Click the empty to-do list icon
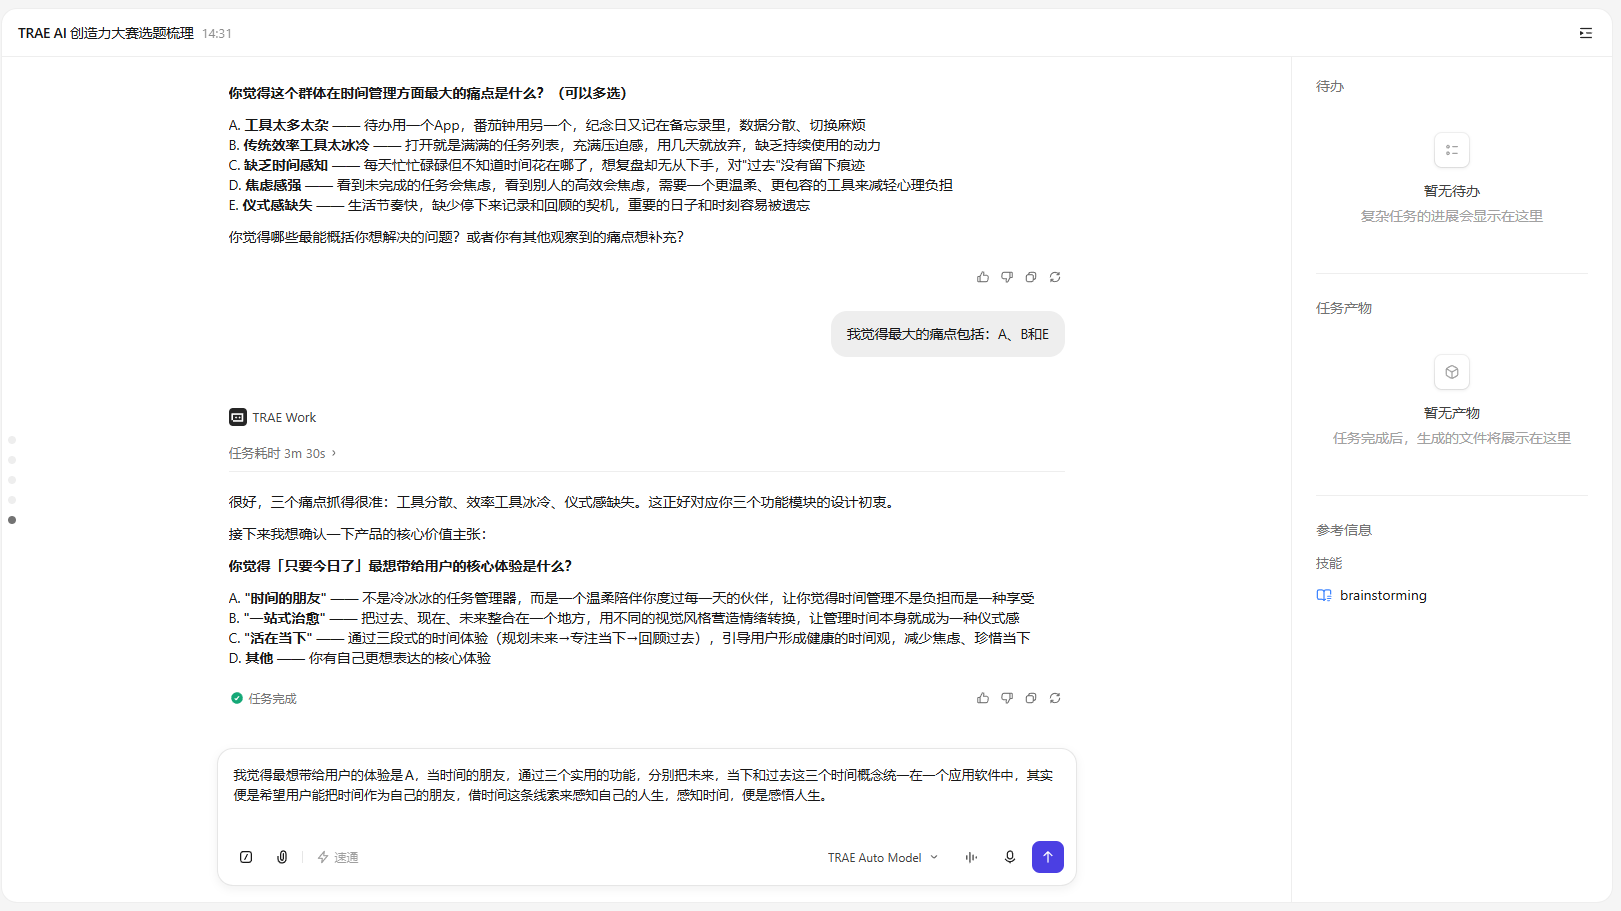1621x911 pixels. pos(1452,150)
